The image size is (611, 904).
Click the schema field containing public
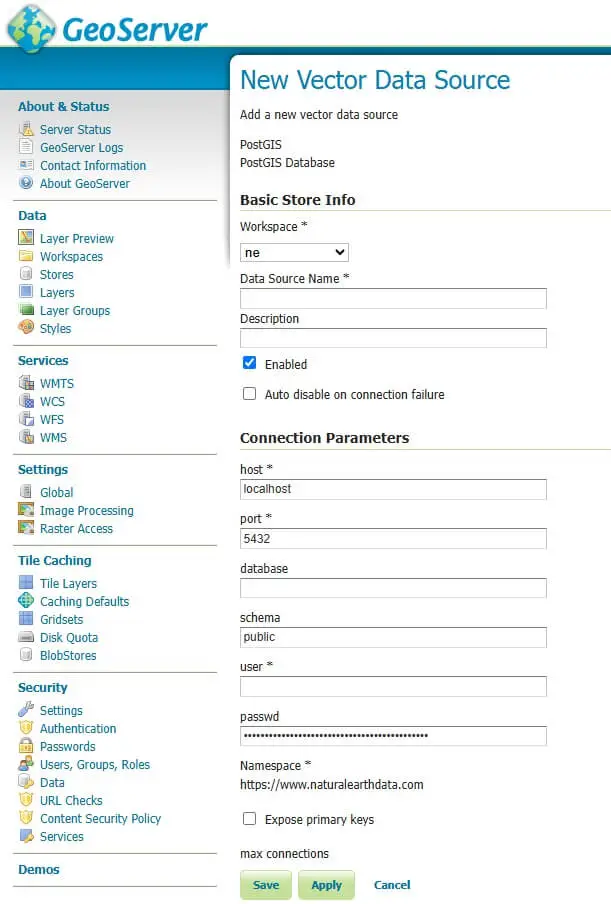(x=393, y=637)
